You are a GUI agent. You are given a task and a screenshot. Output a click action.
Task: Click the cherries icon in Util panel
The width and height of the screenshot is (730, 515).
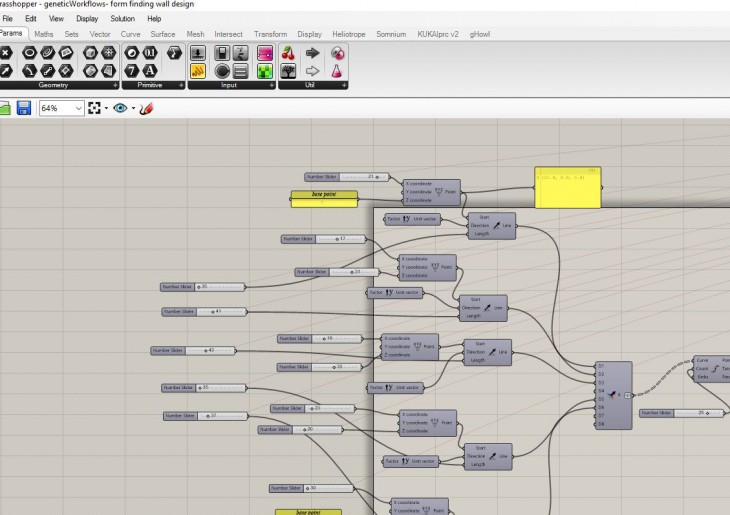(x=288, y=53)
